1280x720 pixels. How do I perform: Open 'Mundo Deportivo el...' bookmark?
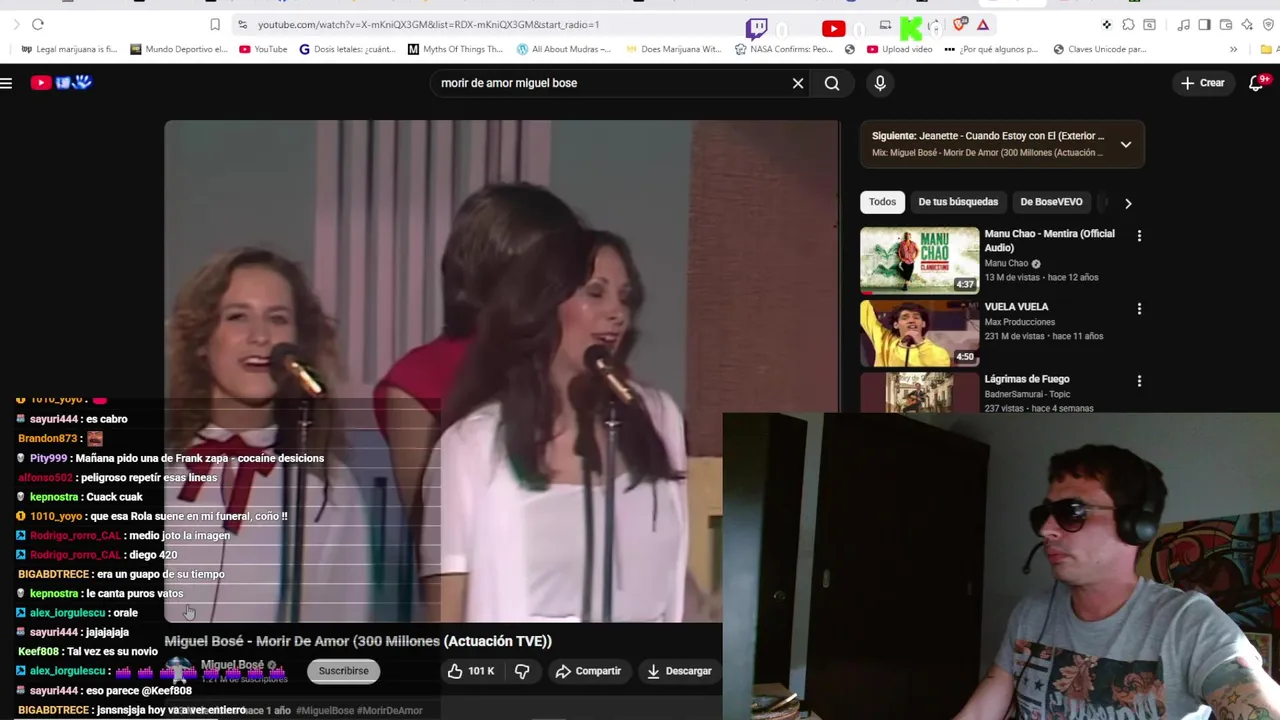178,49
